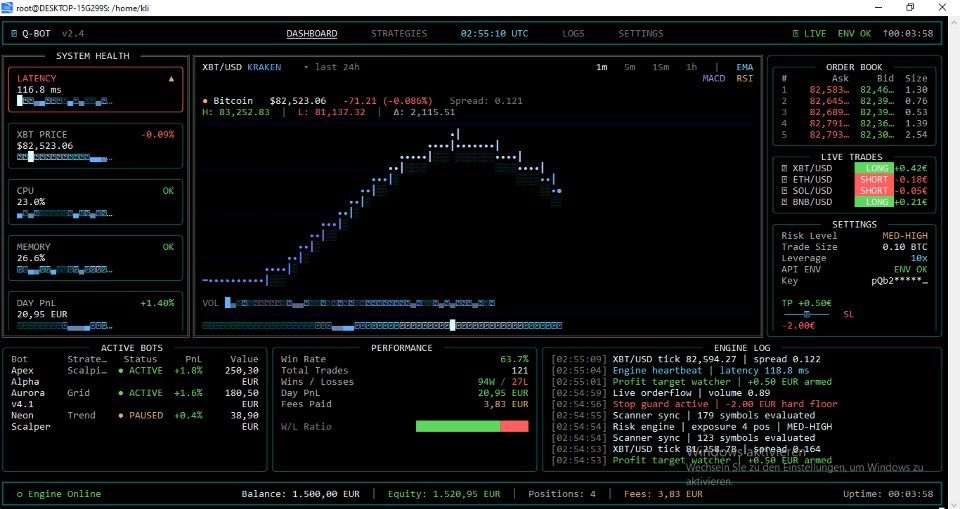Select the 15m chart timeframe
Image resolution: width=960 pixels, height=509 pixels.
click(x=661, y=67)
